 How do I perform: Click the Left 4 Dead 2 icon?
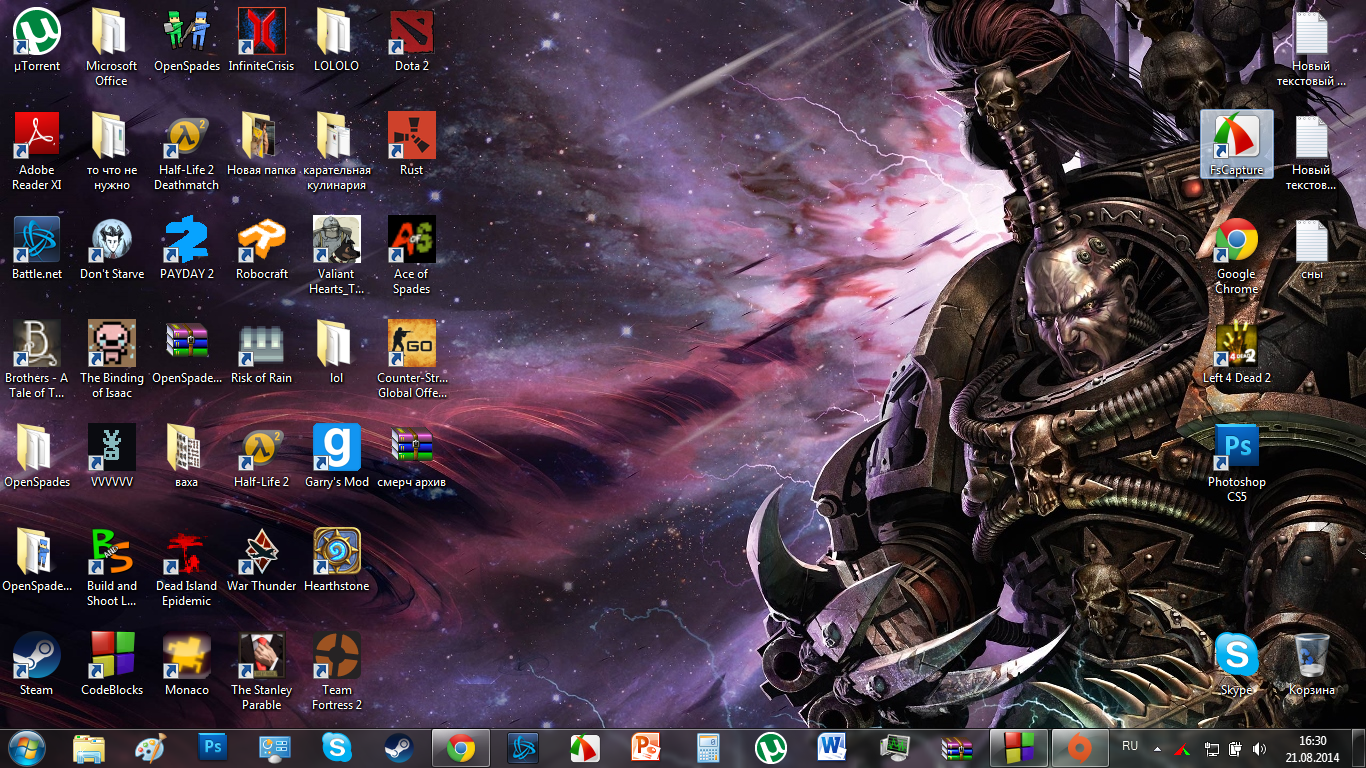1236,345
